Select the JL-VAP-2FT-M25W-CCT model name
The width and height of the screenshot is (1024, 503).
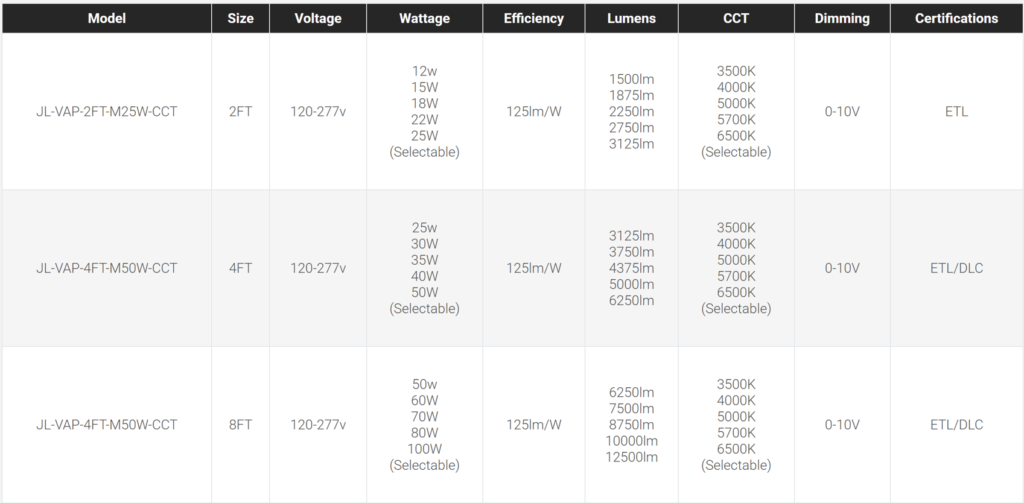[106, 112]
